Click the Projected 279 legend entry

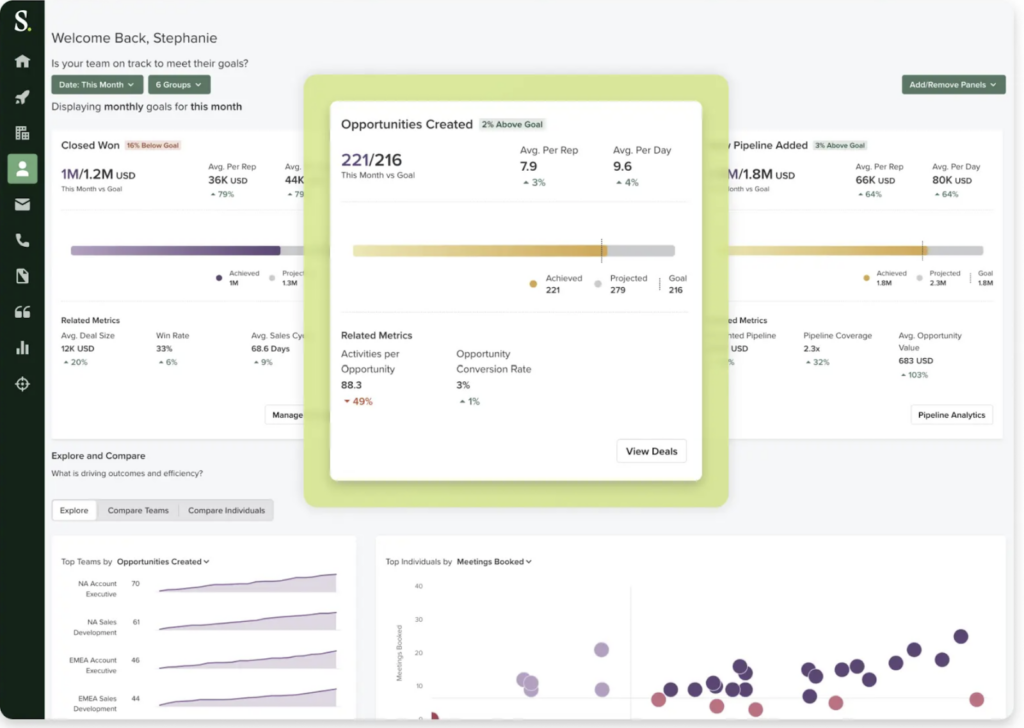pyautogui.click(x=620, y=284)
